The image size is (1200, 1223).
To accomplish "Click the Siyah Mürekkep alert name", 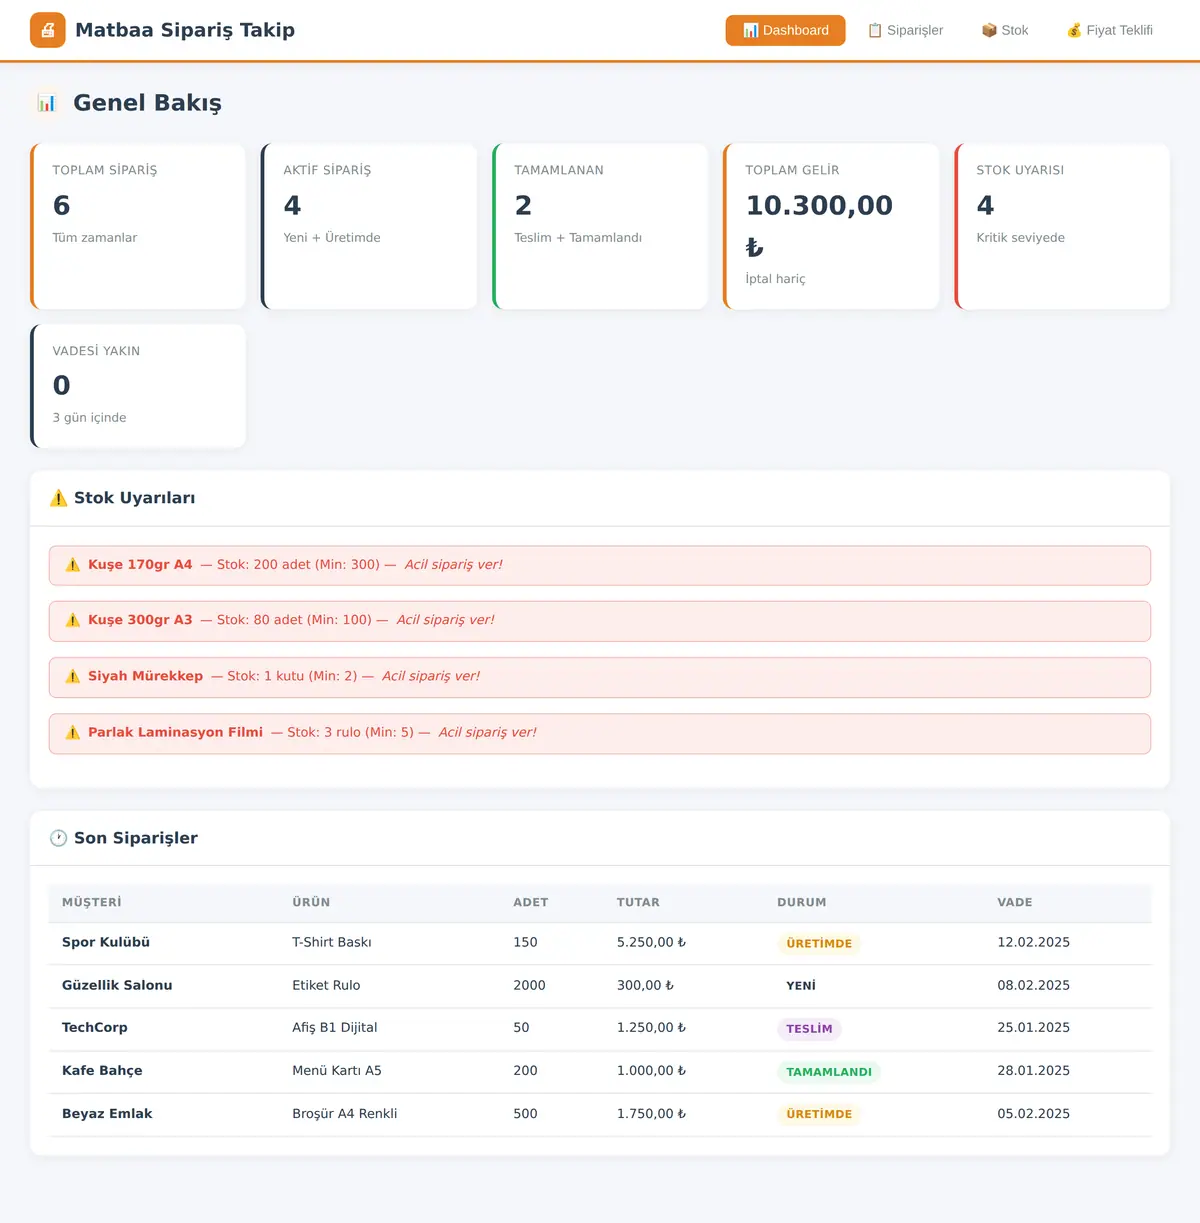I will click(145, 676).
